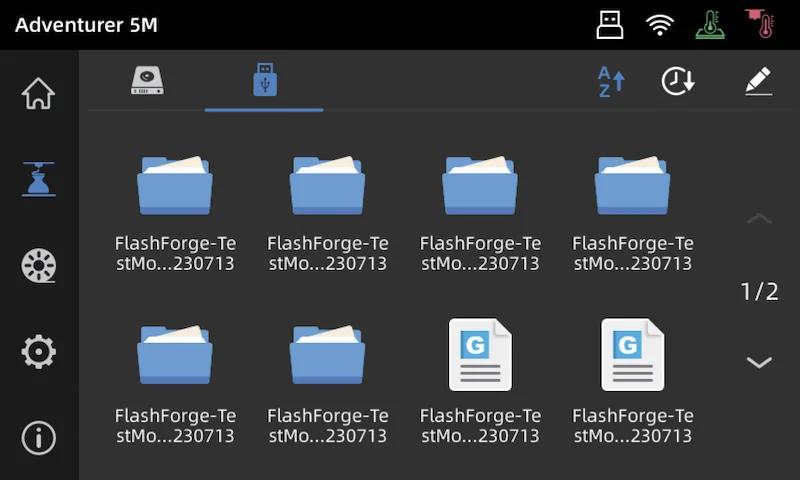The height and width of the screenshot is (480, 800).
Task: Check red extruder temperature icon
Action: pos(760,23)
